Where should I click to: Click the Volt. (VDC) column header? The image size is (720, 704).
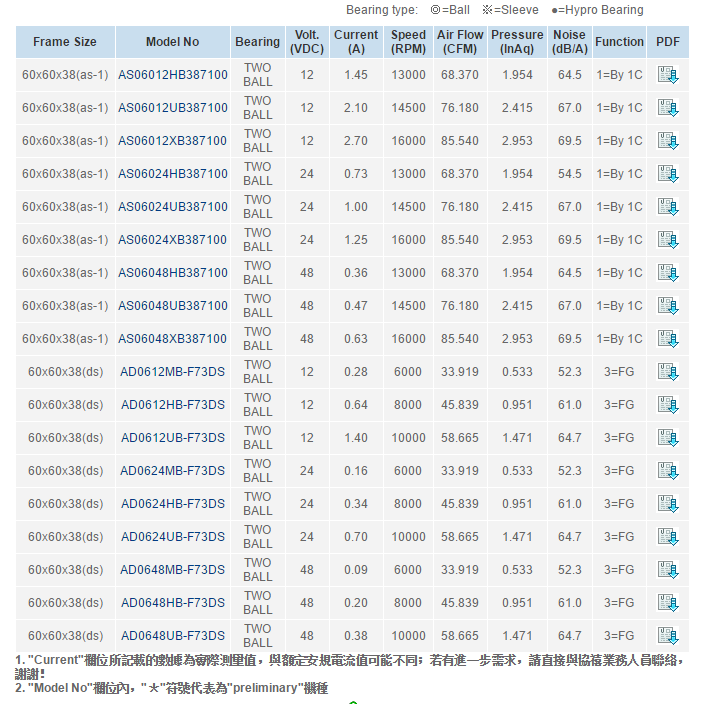[x=307, y=42]
